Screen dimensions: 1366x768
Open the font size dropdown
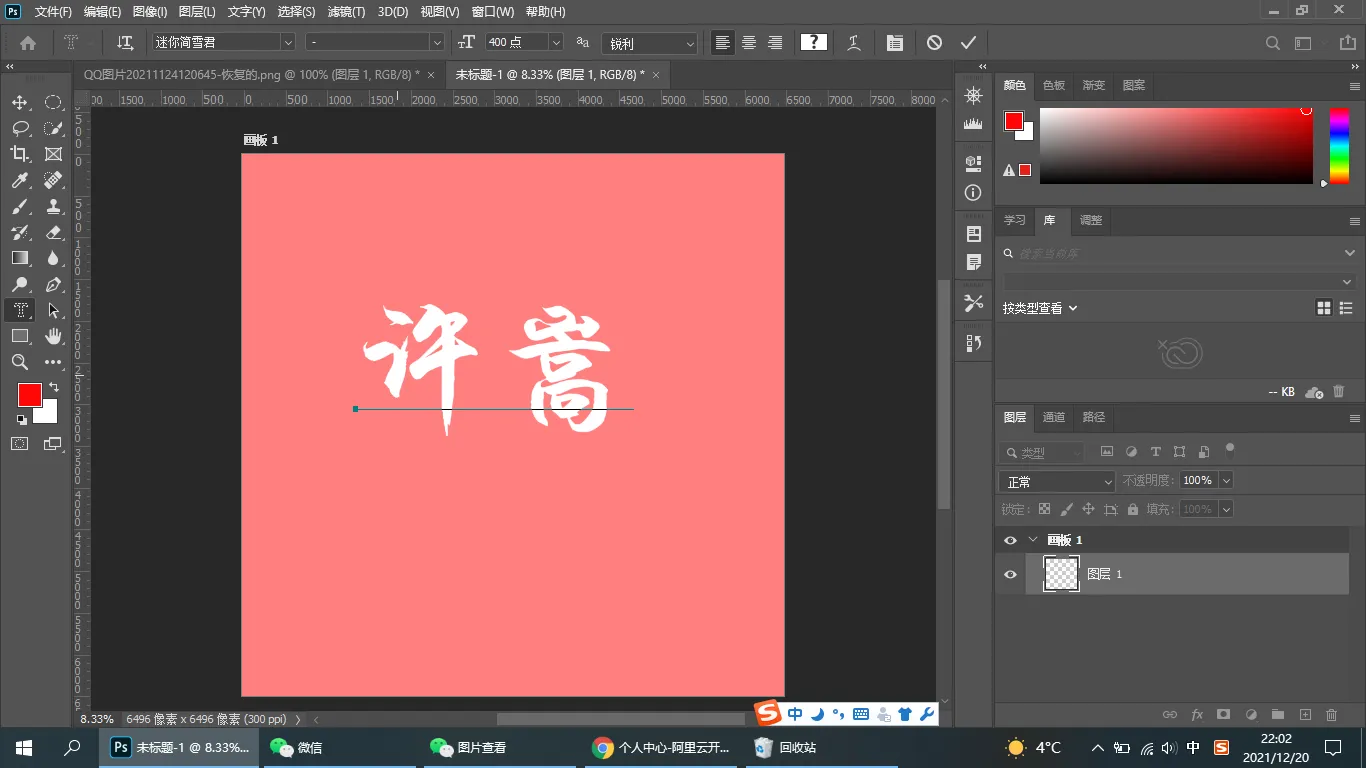556,43
